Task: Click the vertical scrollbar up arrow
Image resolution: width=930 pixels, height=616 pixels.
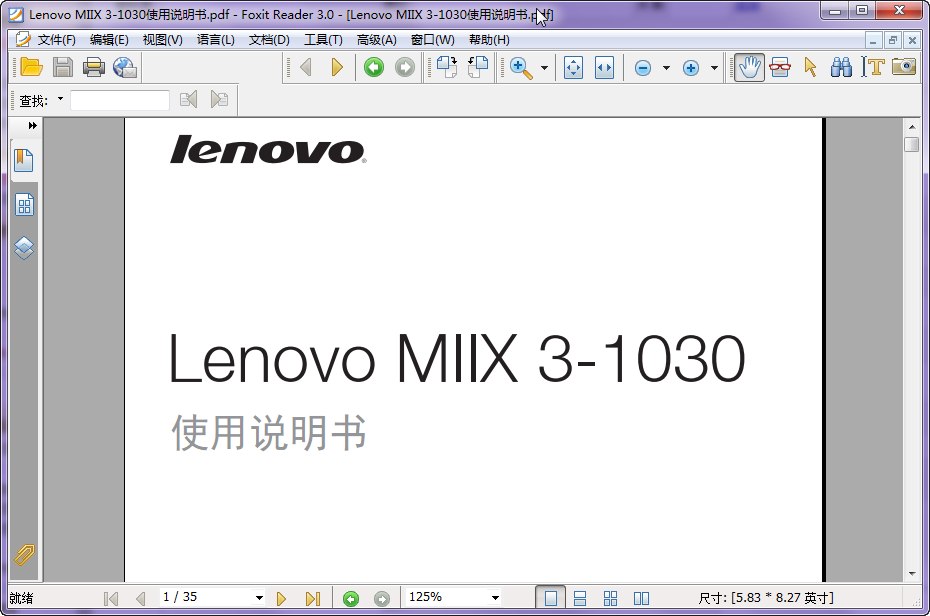Action: (912, 126)
